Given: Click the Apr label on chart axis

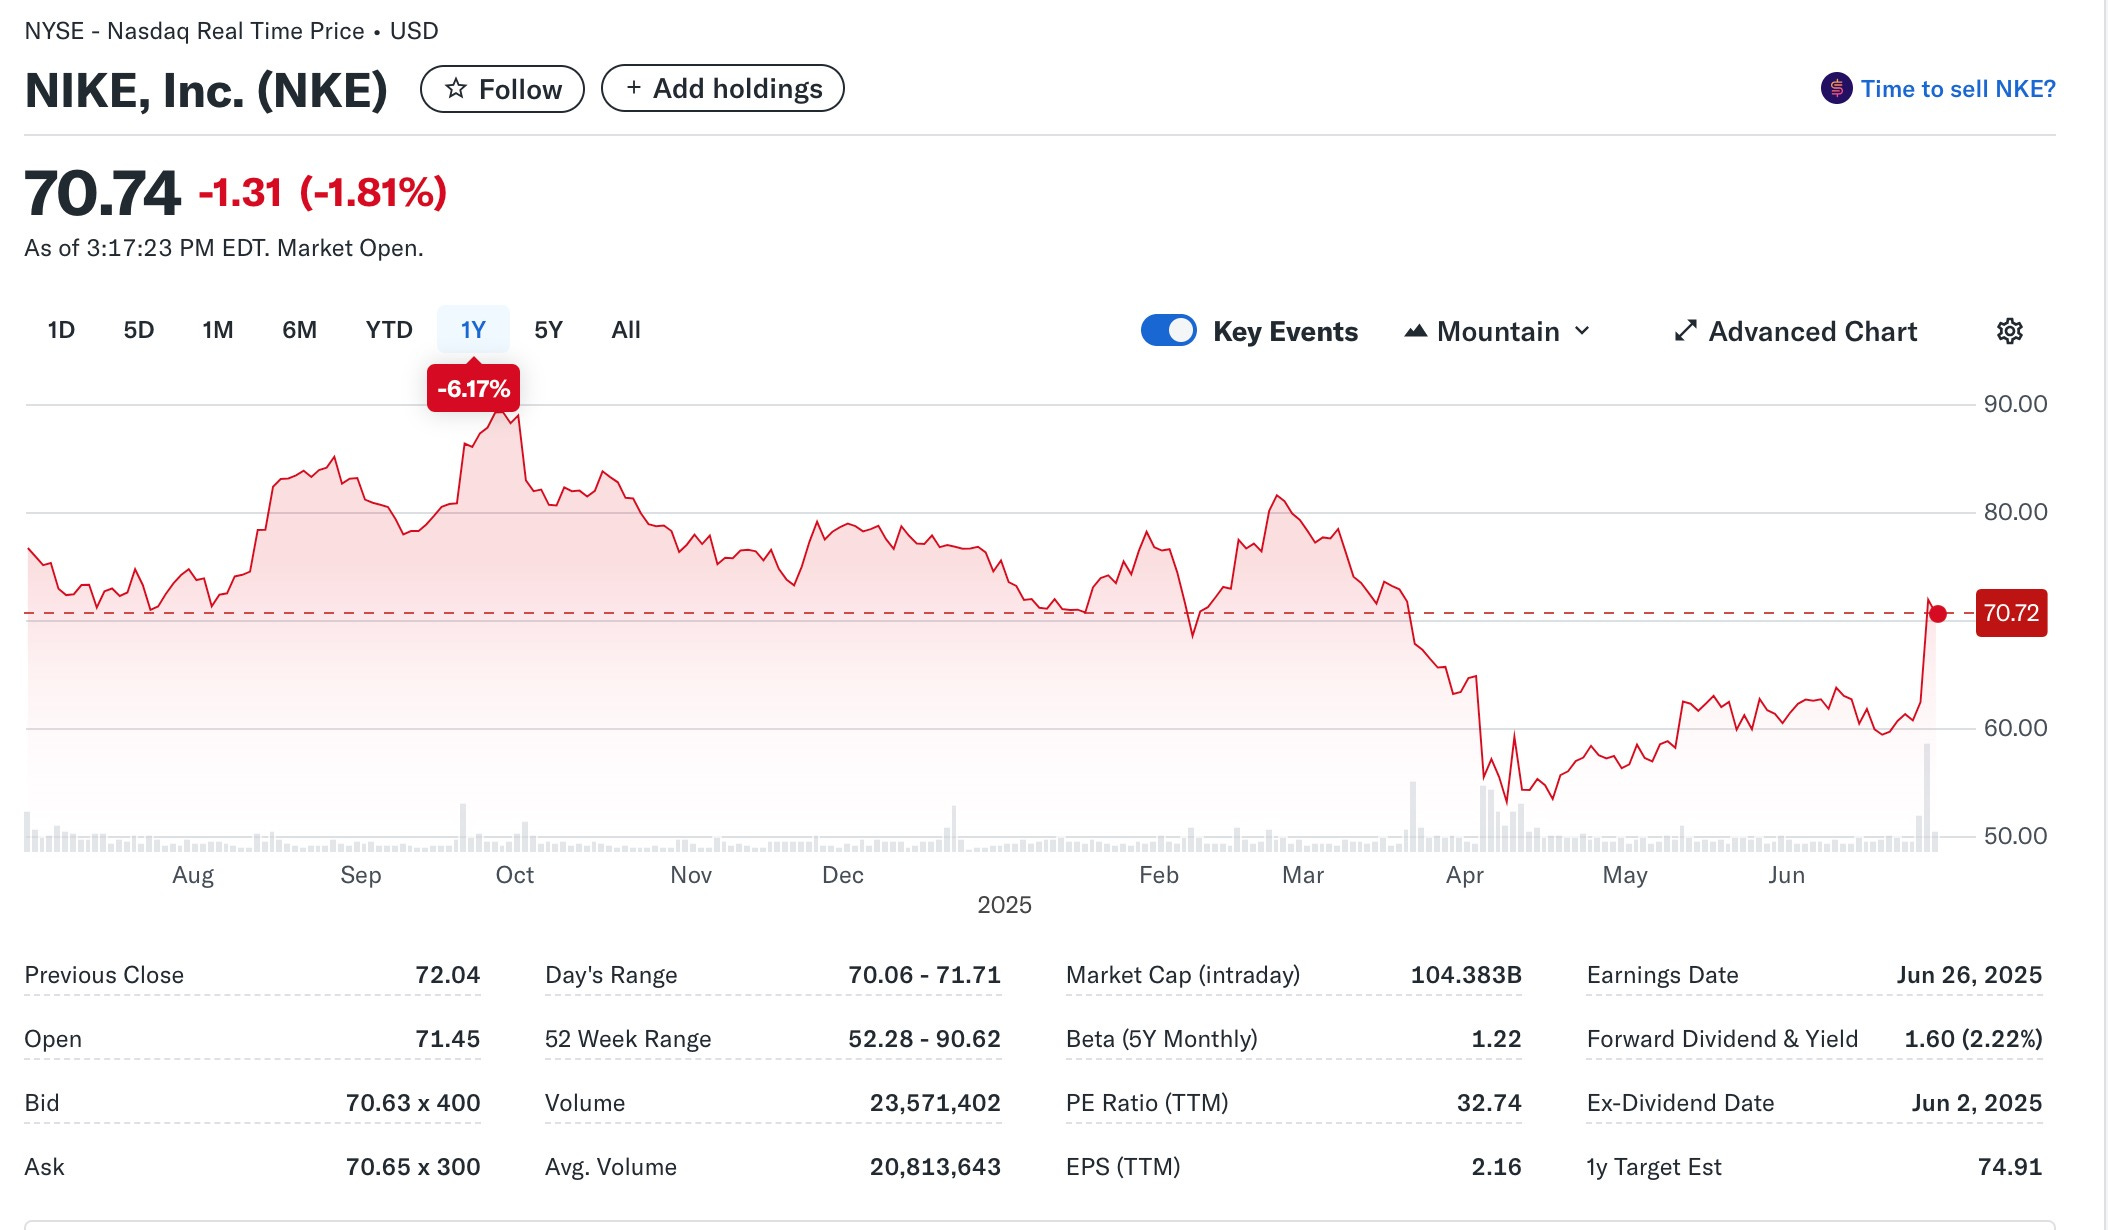Looking at the screenshot, I should click(1465, 876).
